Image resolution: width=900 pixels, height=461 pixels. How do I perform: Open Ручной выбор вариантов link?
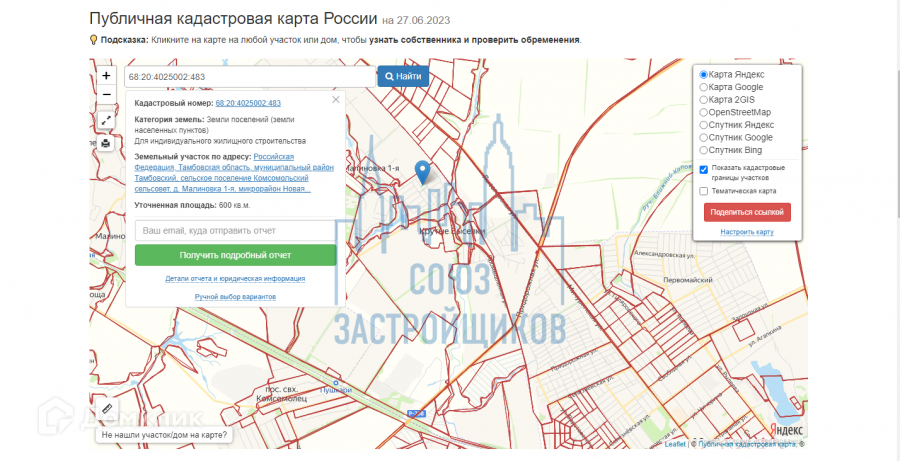coord(235,297)
